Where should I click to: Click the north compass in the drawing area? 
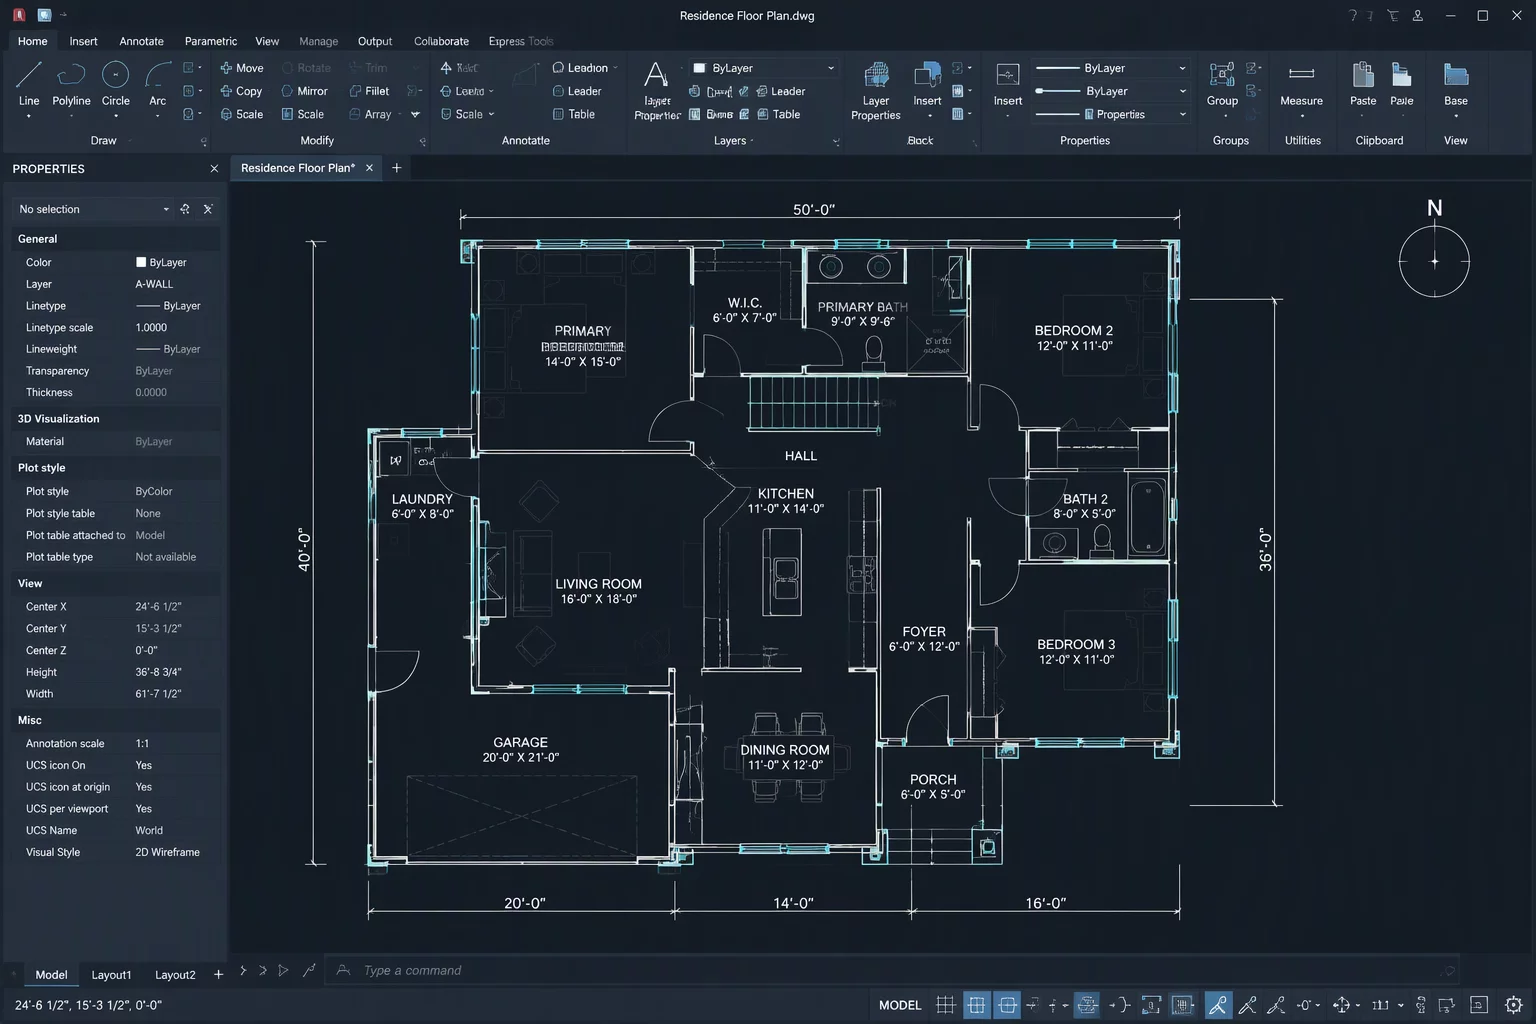[x=1434, y=261]
